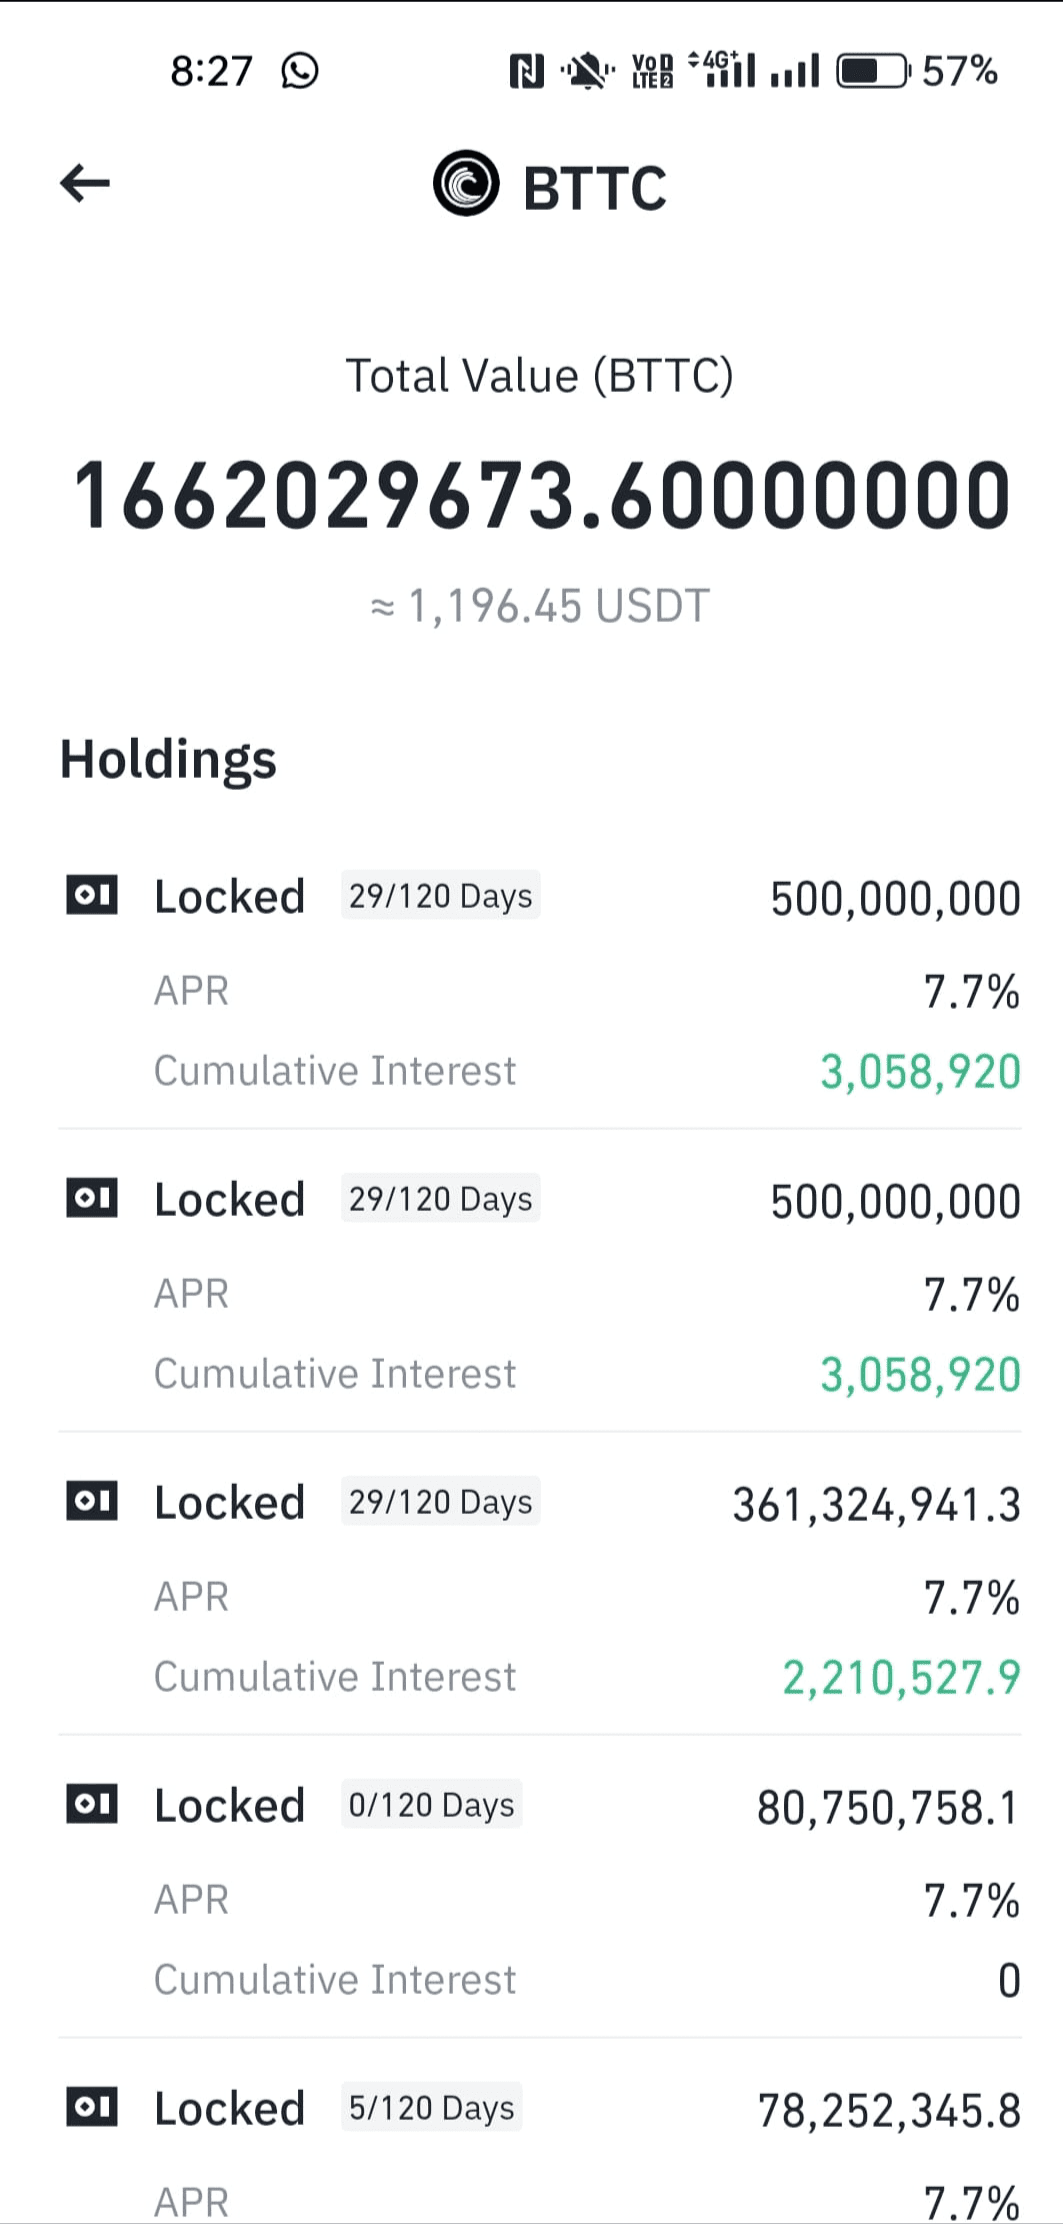Tap WhatsApp notification icon in status bar
This screenshot has height=2224, width=1063.
pyautogui.click(x=300, y=71)
